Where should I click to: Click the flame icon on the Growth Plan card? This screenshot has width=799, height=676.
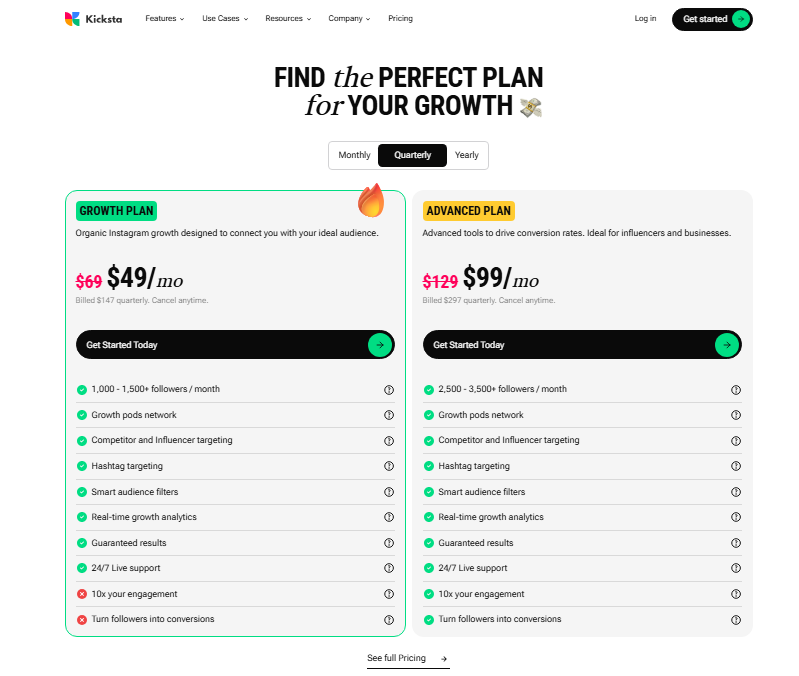coord(371,200)
